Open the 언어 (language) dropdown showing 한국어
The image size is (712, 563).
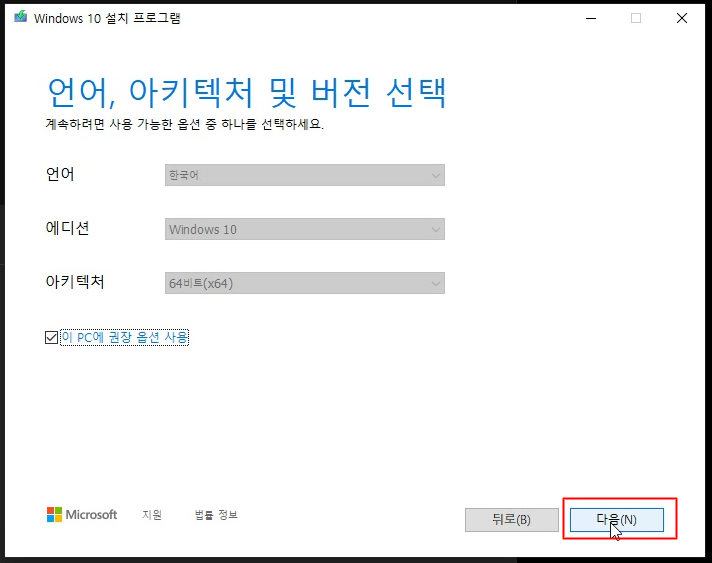pyautogui.click(x=305, y=175)
